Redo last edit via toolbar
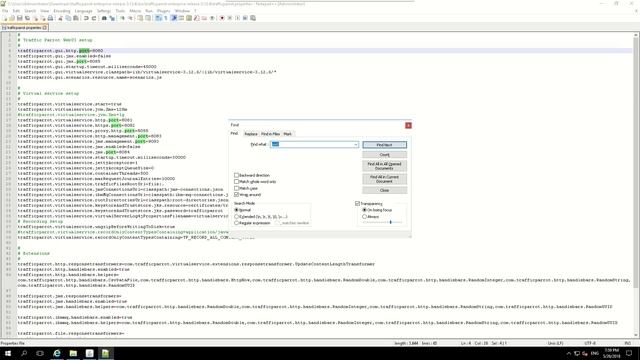Screen dimensions: 640x360 [94, 18]
